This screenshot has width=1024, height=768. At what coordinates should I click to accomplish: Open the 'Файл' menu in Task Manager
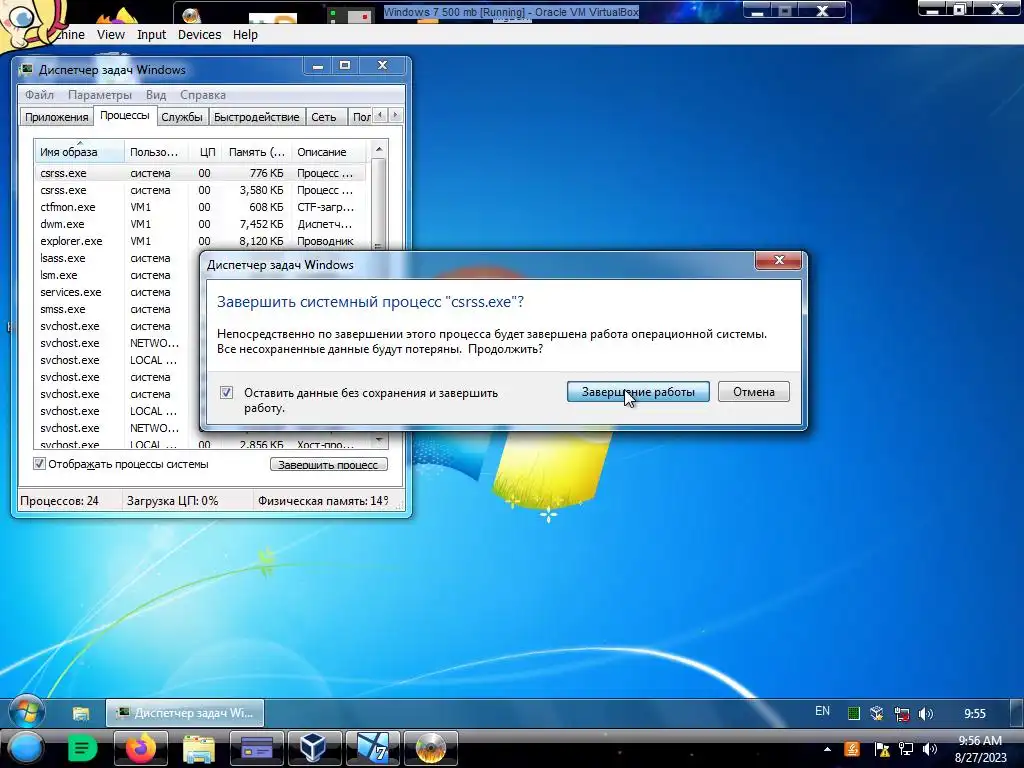coord(39,95)
